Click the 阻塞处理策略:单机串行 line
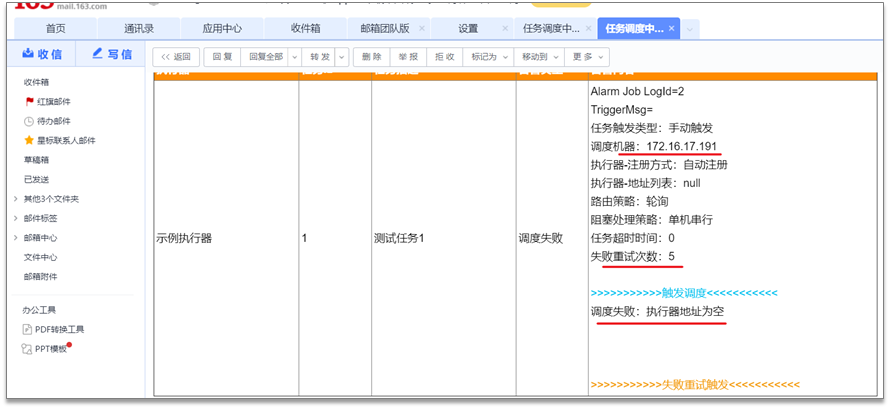The height and width of the screenshot is (409, 890). (652, 220)
